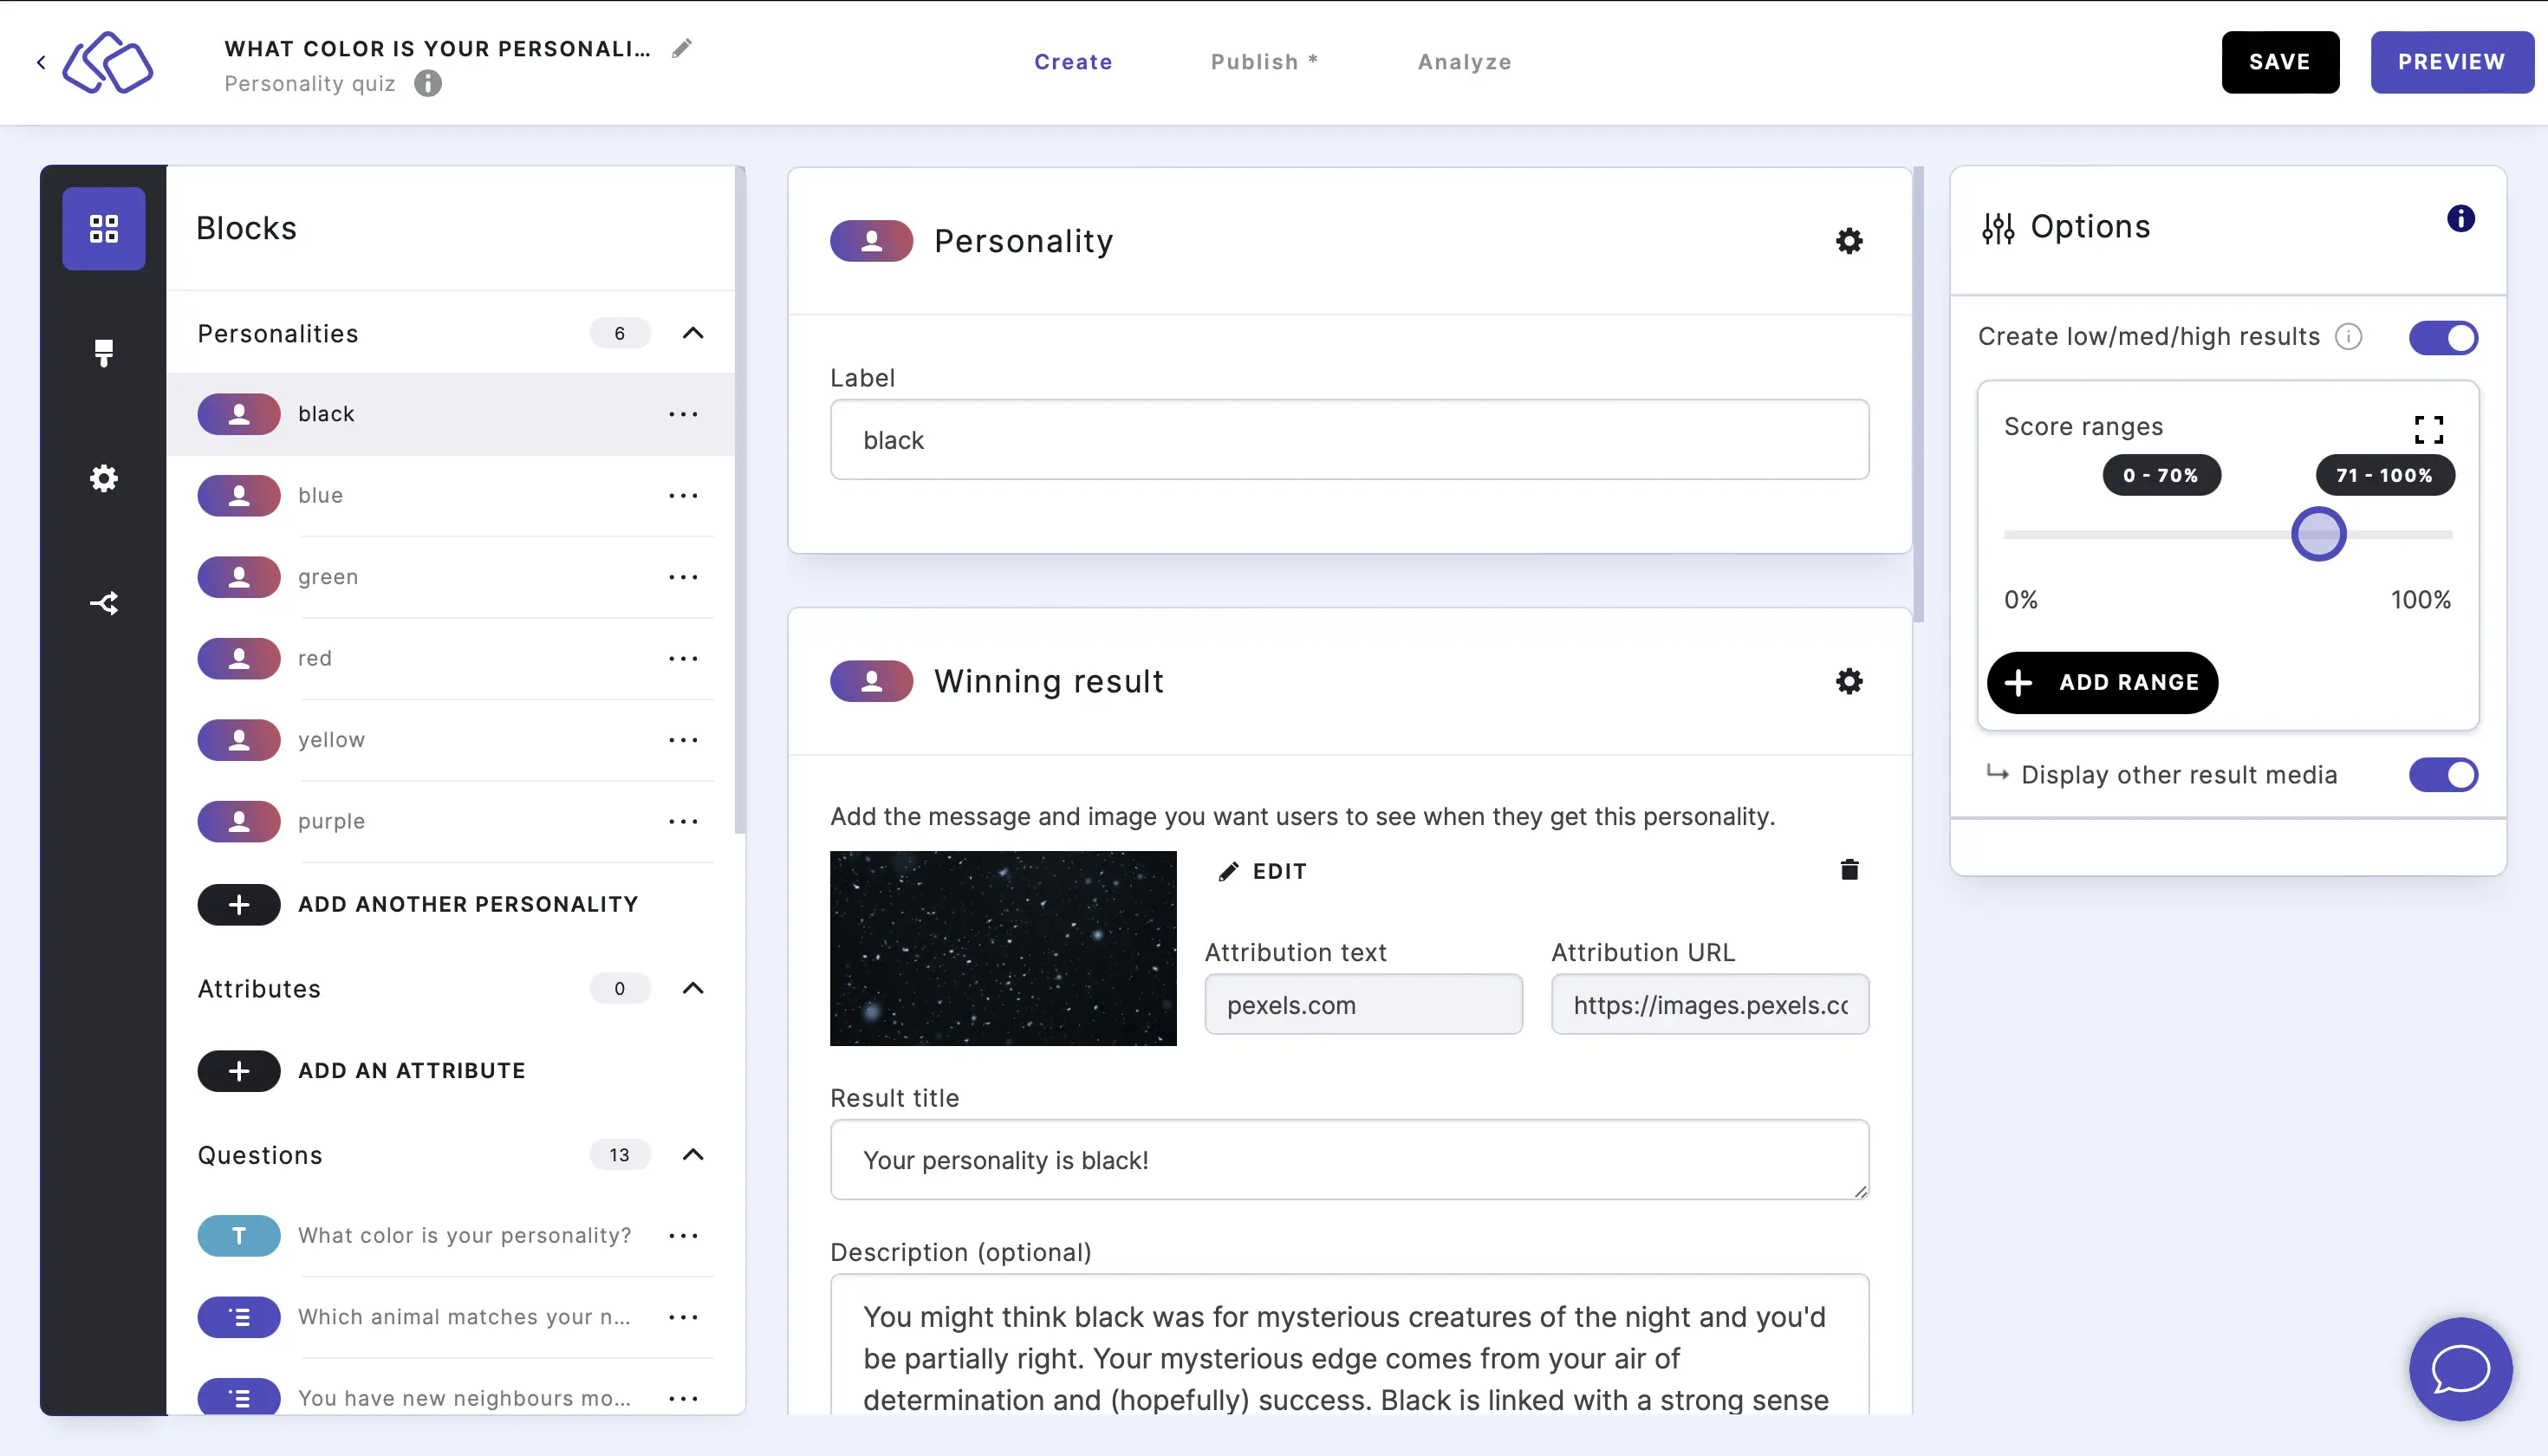The image size is (2548, 1456).
Task: Click the edit pencil icon on the image
Action: tap(1226, 872)
